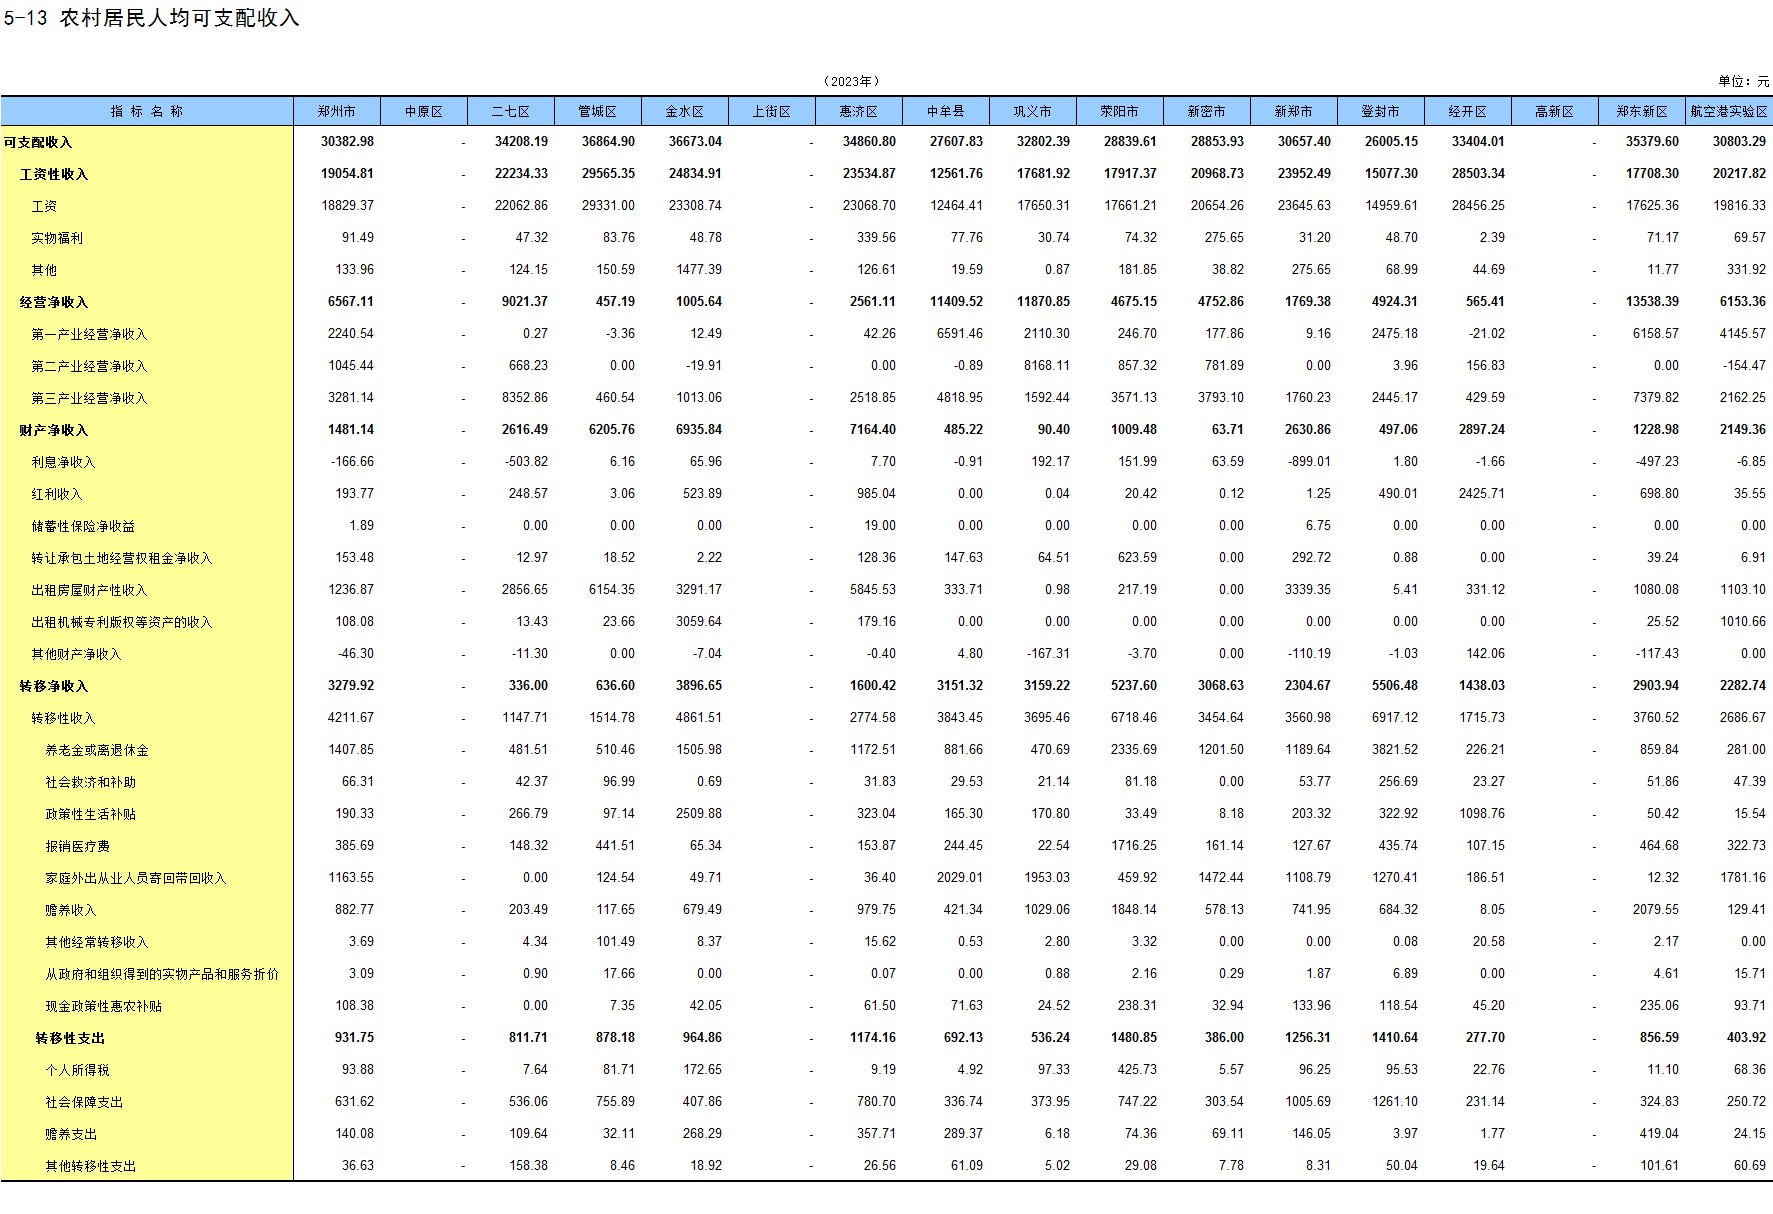Click the 经营净收入 row label

[54, 302]
